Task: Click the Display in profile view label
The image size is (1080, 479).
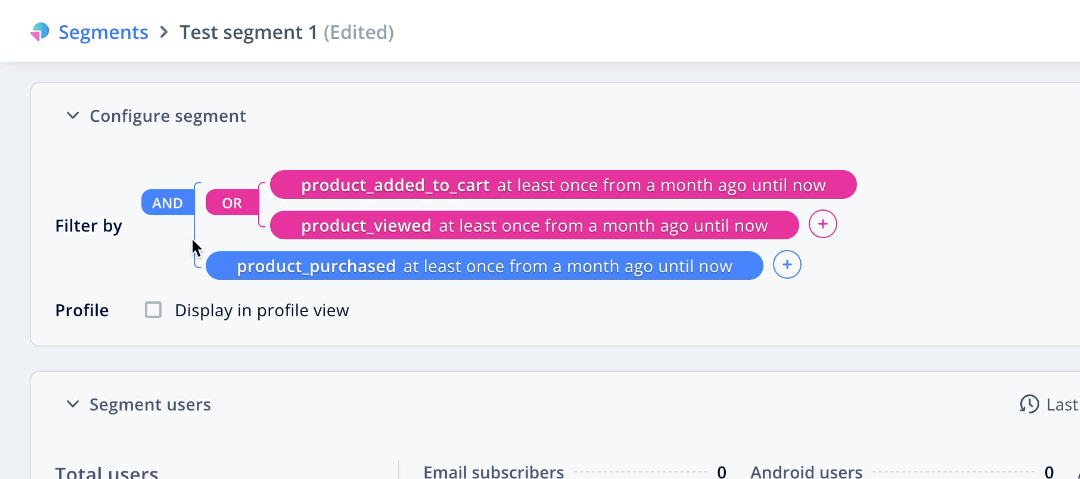Action: tap(262, 310)
